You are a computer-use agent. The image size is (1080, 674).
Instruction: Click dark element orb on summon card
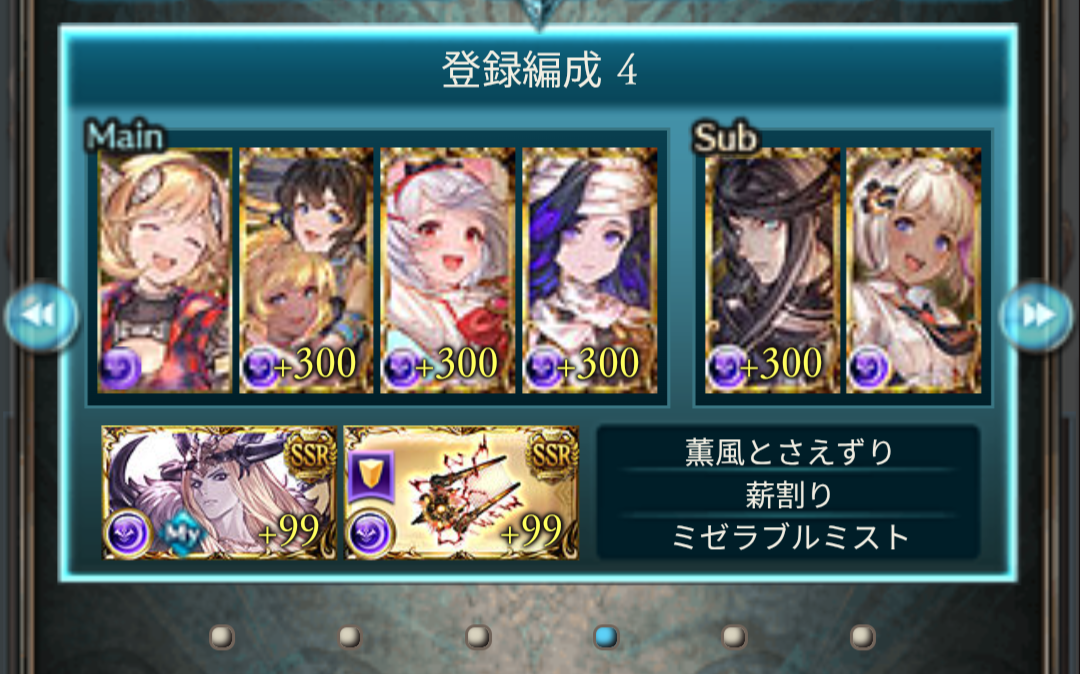pyautogui.click(x=129, y=533)
